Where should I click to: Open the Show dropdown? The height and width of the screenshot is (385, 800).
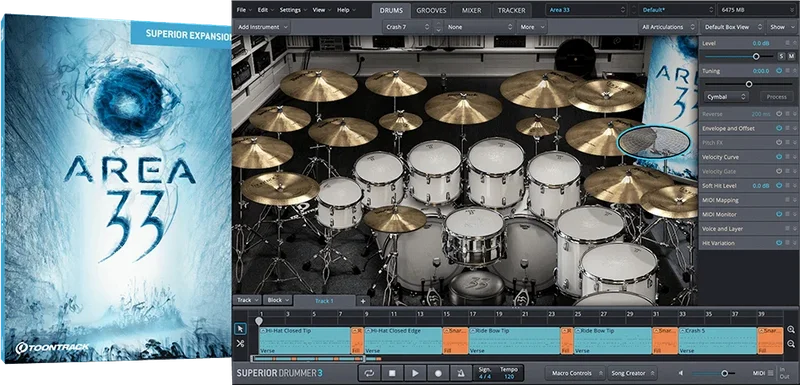[x=781, y=27]
